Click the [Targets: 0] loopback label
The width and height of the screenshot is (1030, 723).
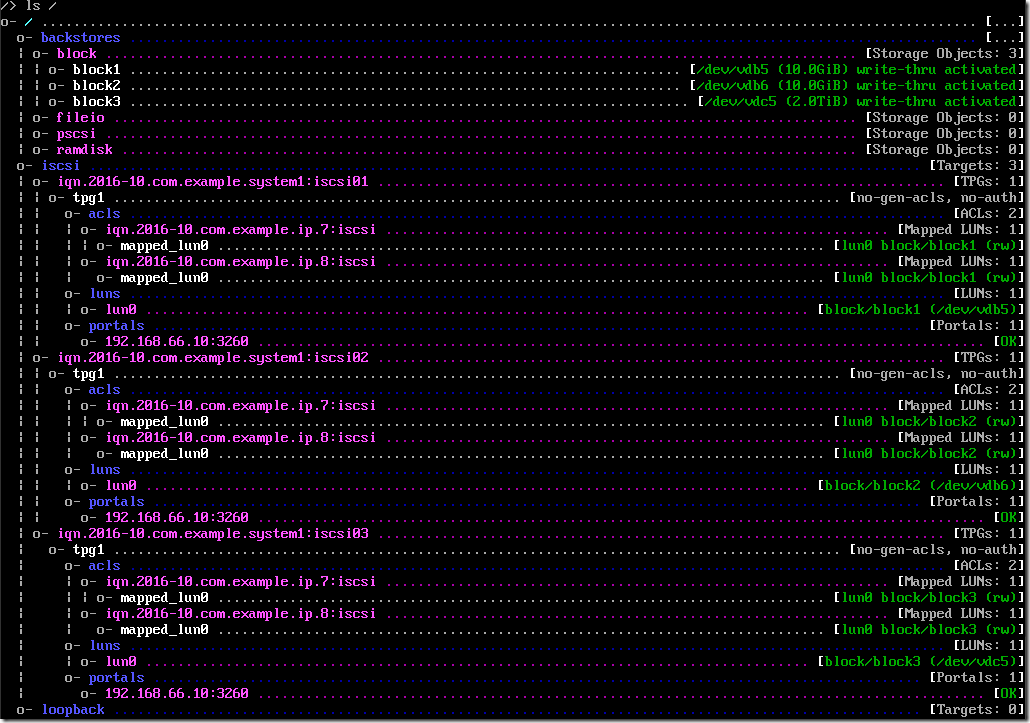(976, 709)
